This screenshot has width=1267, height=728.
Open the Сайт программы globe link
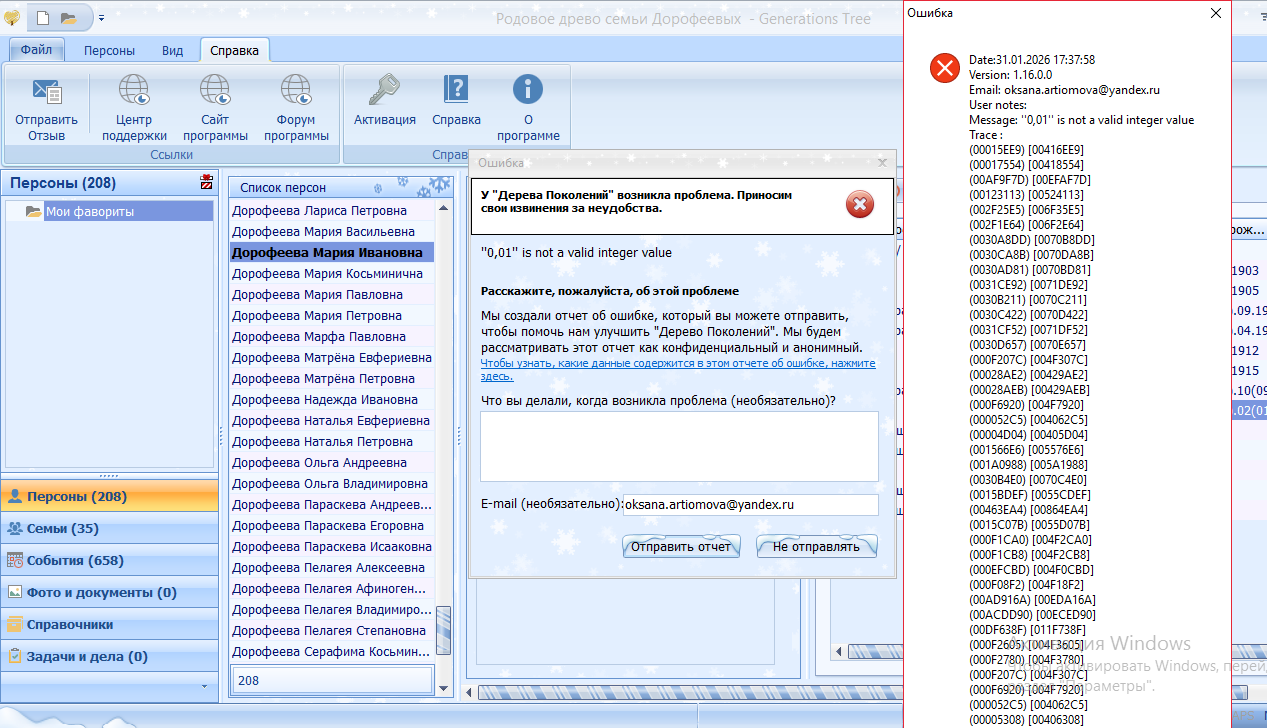215,92
